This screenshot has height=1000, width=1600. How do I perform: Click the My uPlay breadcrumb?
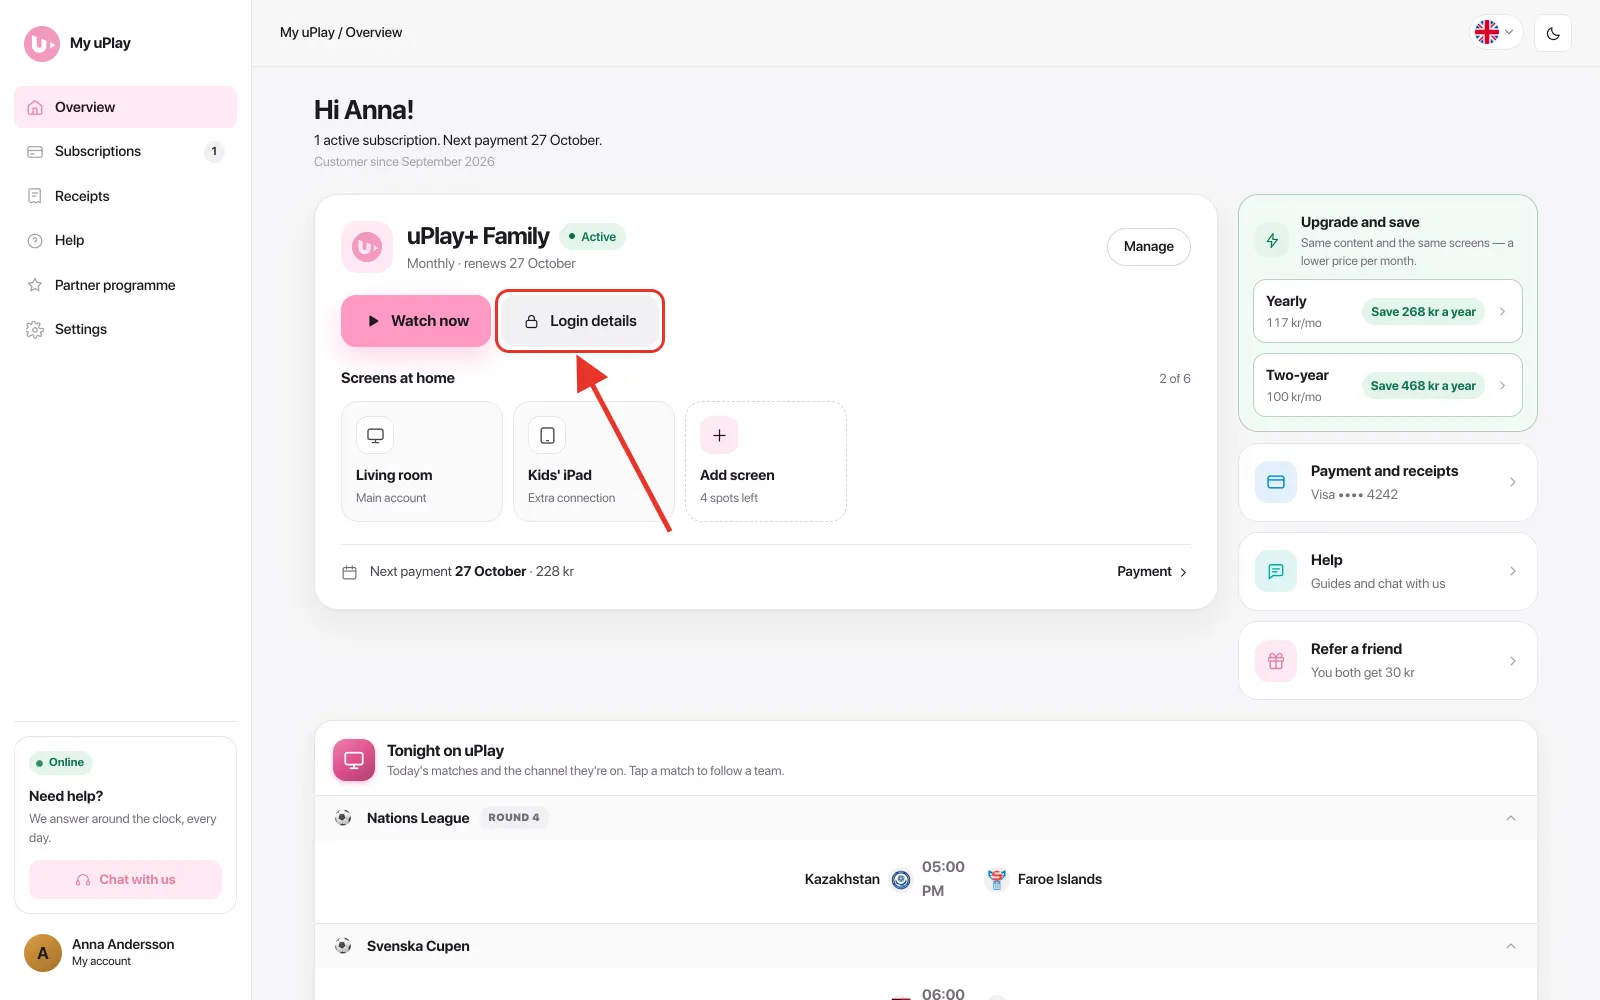click(307, 33)
